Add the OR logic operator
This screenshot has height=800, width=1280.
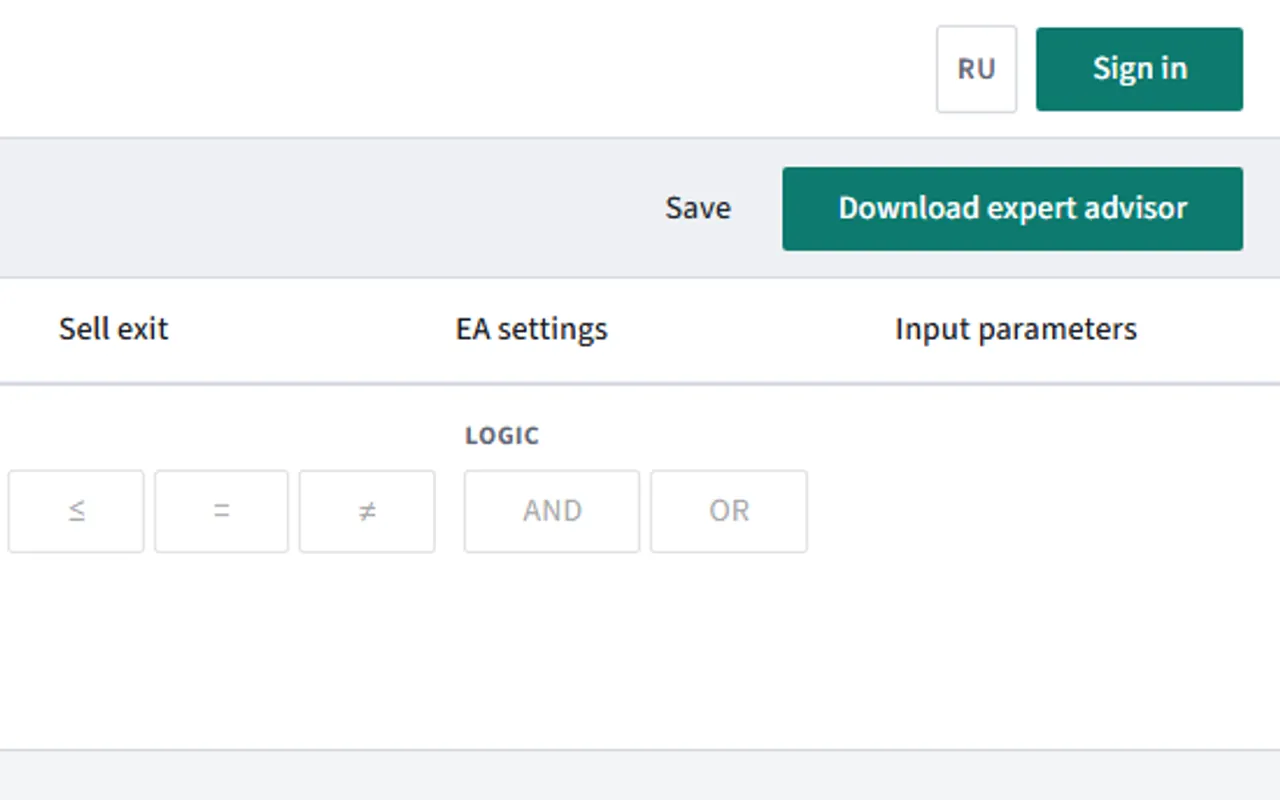coord(729,511)
